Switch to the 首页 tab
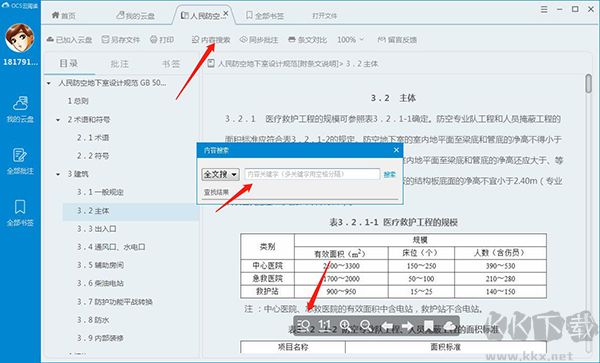The width and height of the screenshot is (600, 363). click(64, 15)
